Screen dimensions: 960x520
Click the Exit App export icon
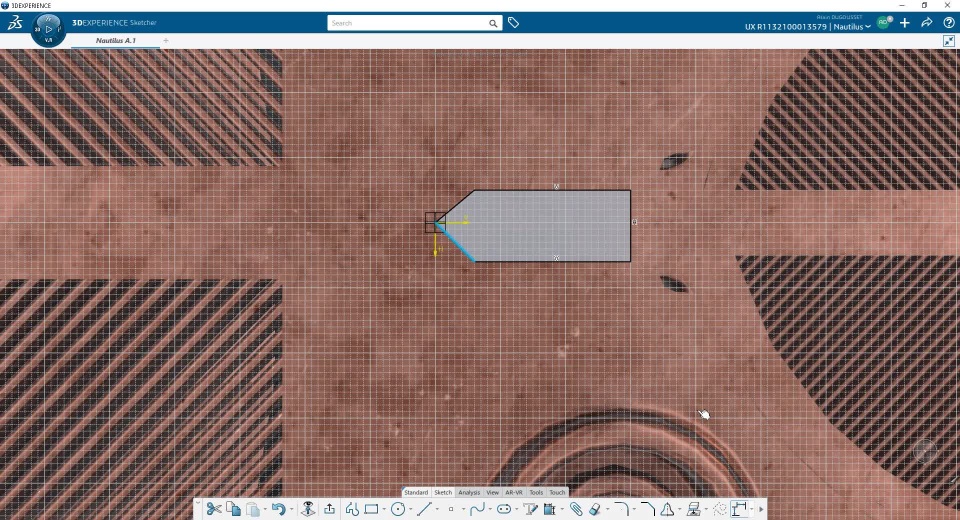click(329, 509)
